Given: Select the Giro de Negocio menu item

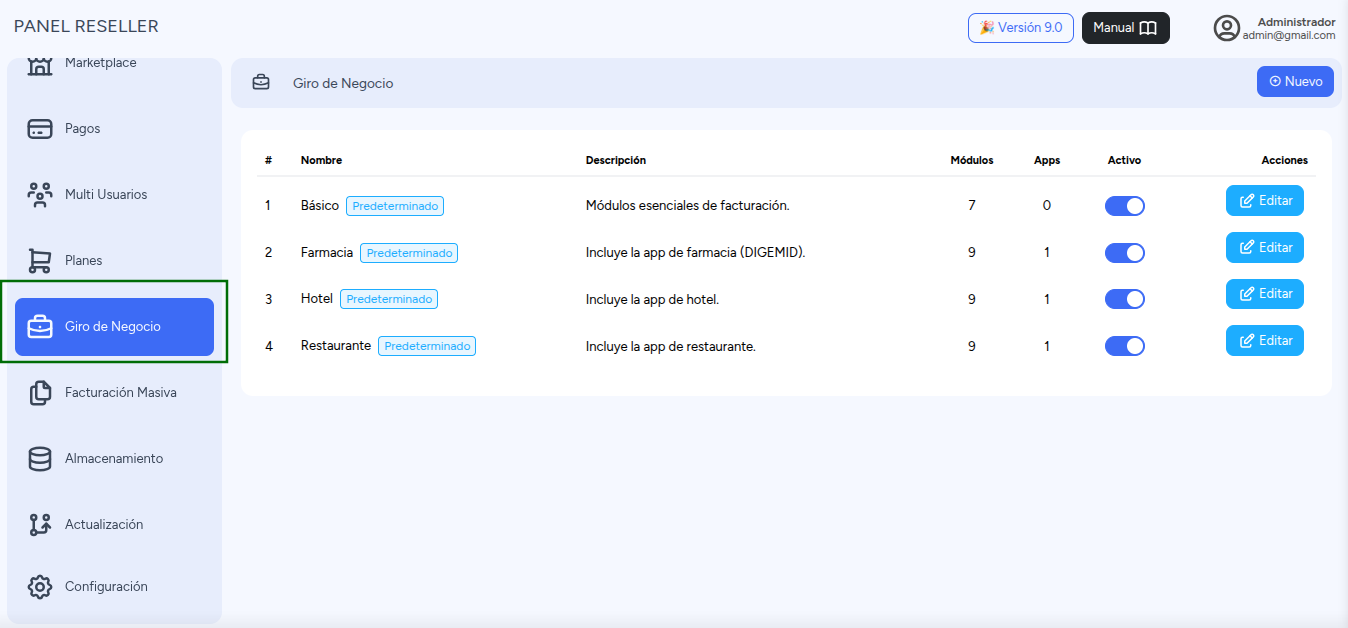Looking at the screenshot, I should [114, 327].
